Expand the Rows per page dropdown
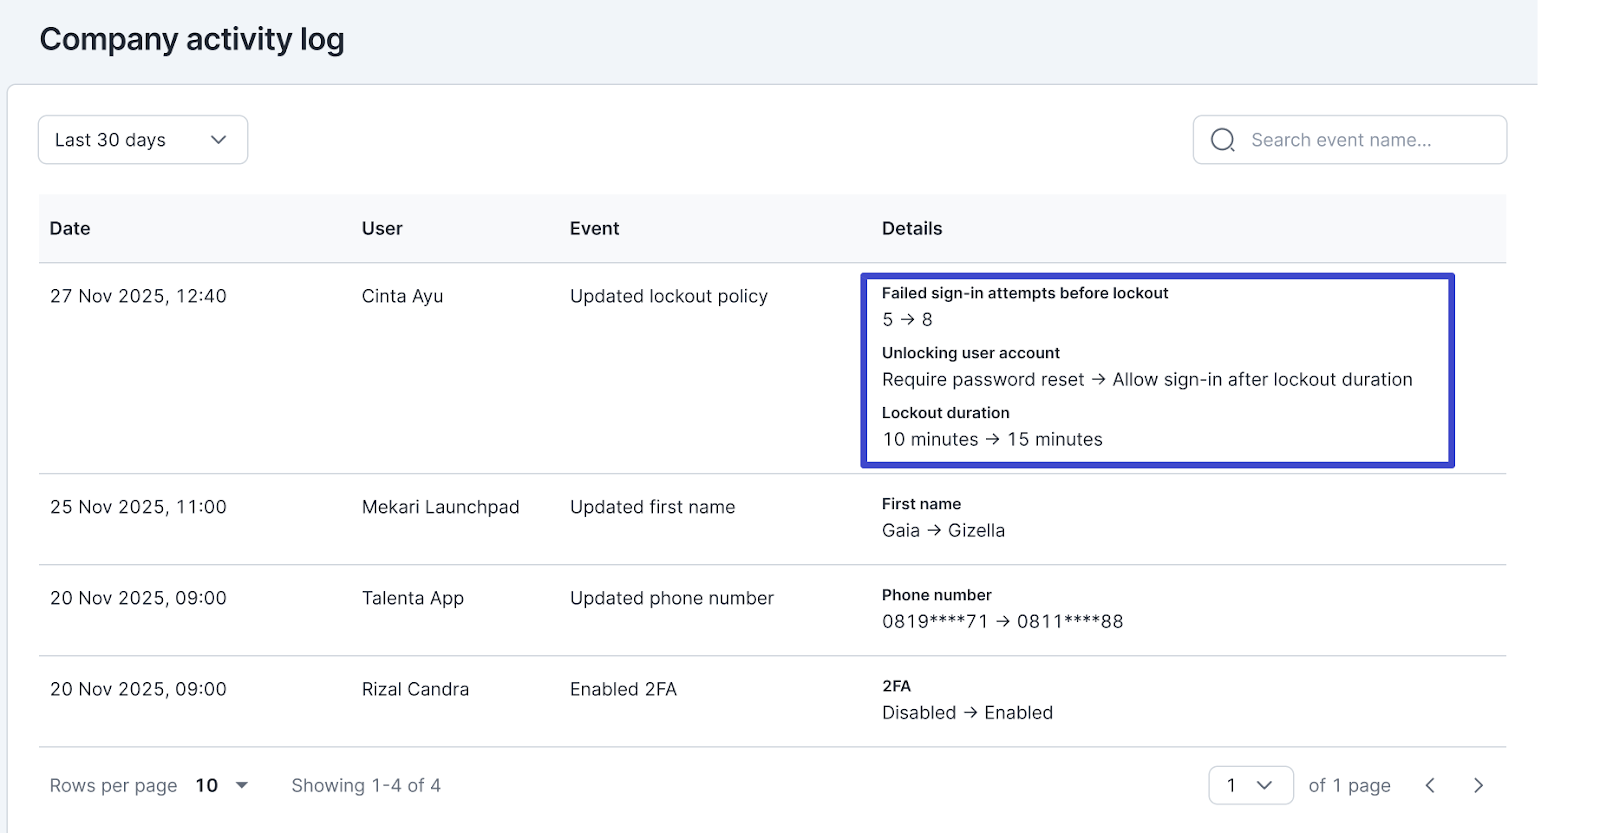1600x833 pixels. pyautogui.click(x=221, y=786)
